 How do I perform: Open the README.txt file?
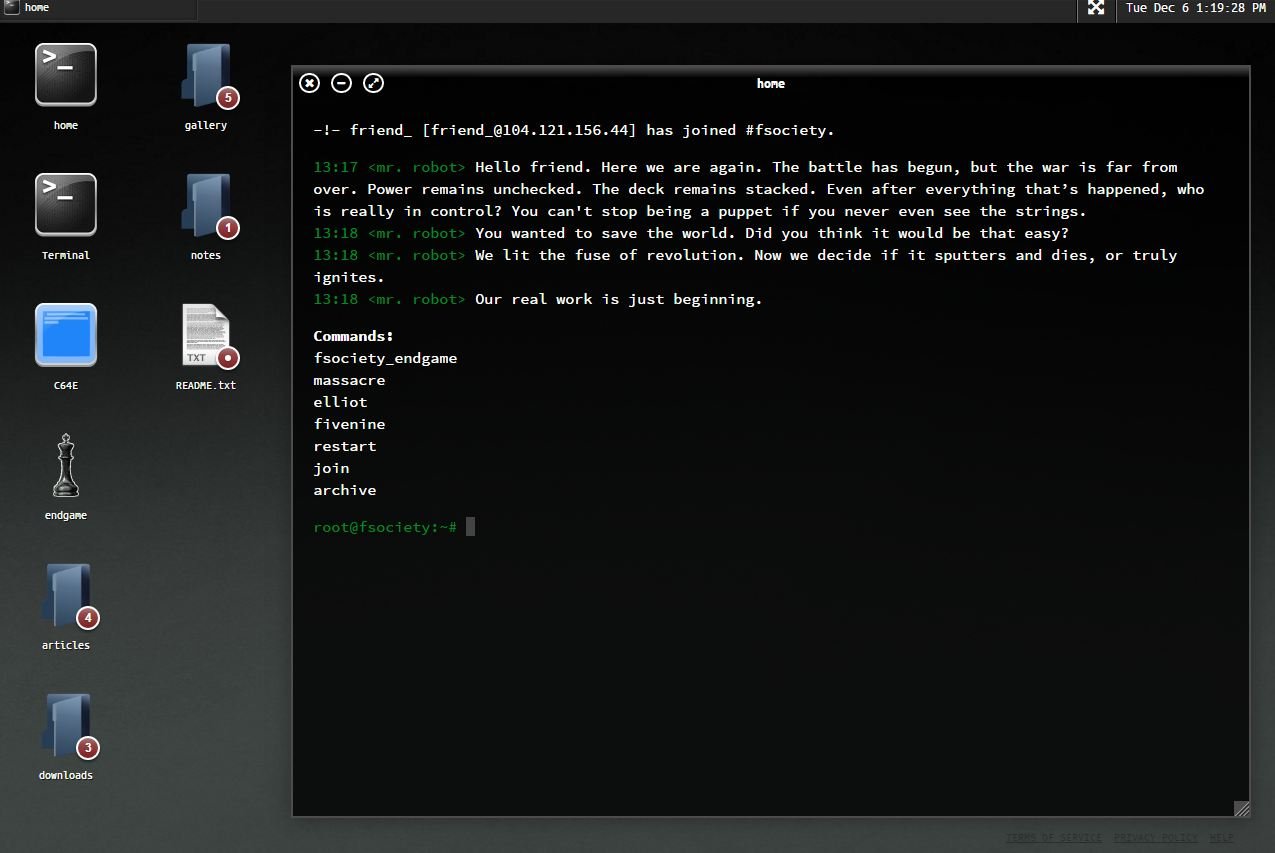(206, 335)
